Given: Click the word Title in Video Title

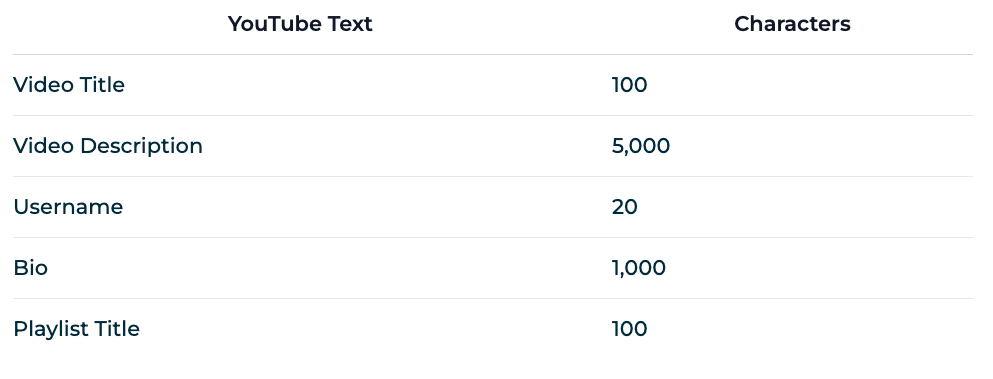Looking at the screenshot, I should pyautogui.click(x=103, y=85).
